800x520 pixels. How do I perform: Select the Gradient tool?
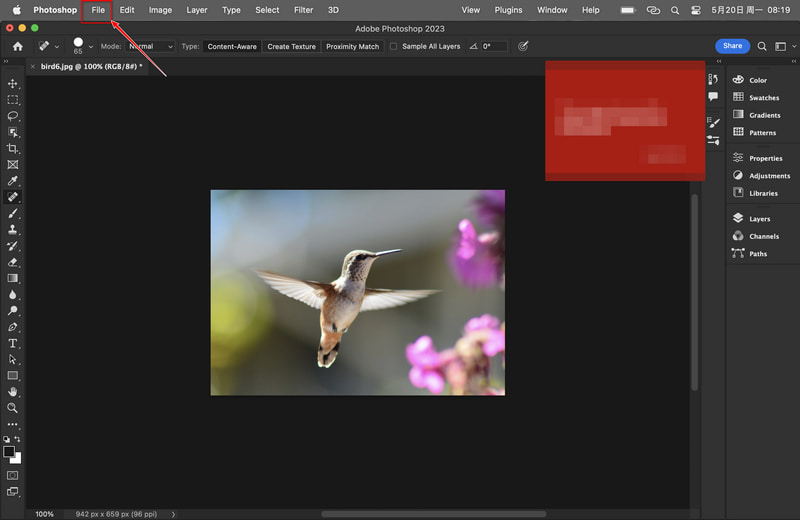pyautogui.click(x=12, y=278)
